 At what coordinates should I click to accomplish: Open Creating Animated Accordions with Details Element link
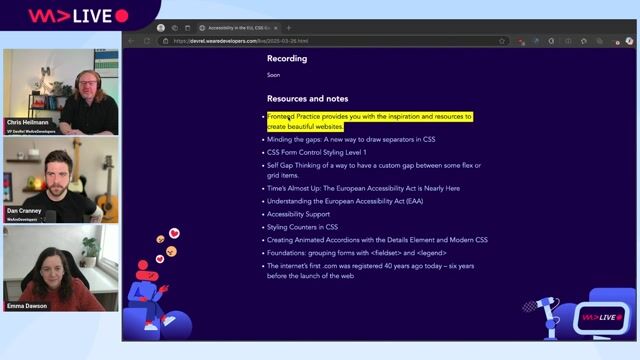(x=377, y=240)
